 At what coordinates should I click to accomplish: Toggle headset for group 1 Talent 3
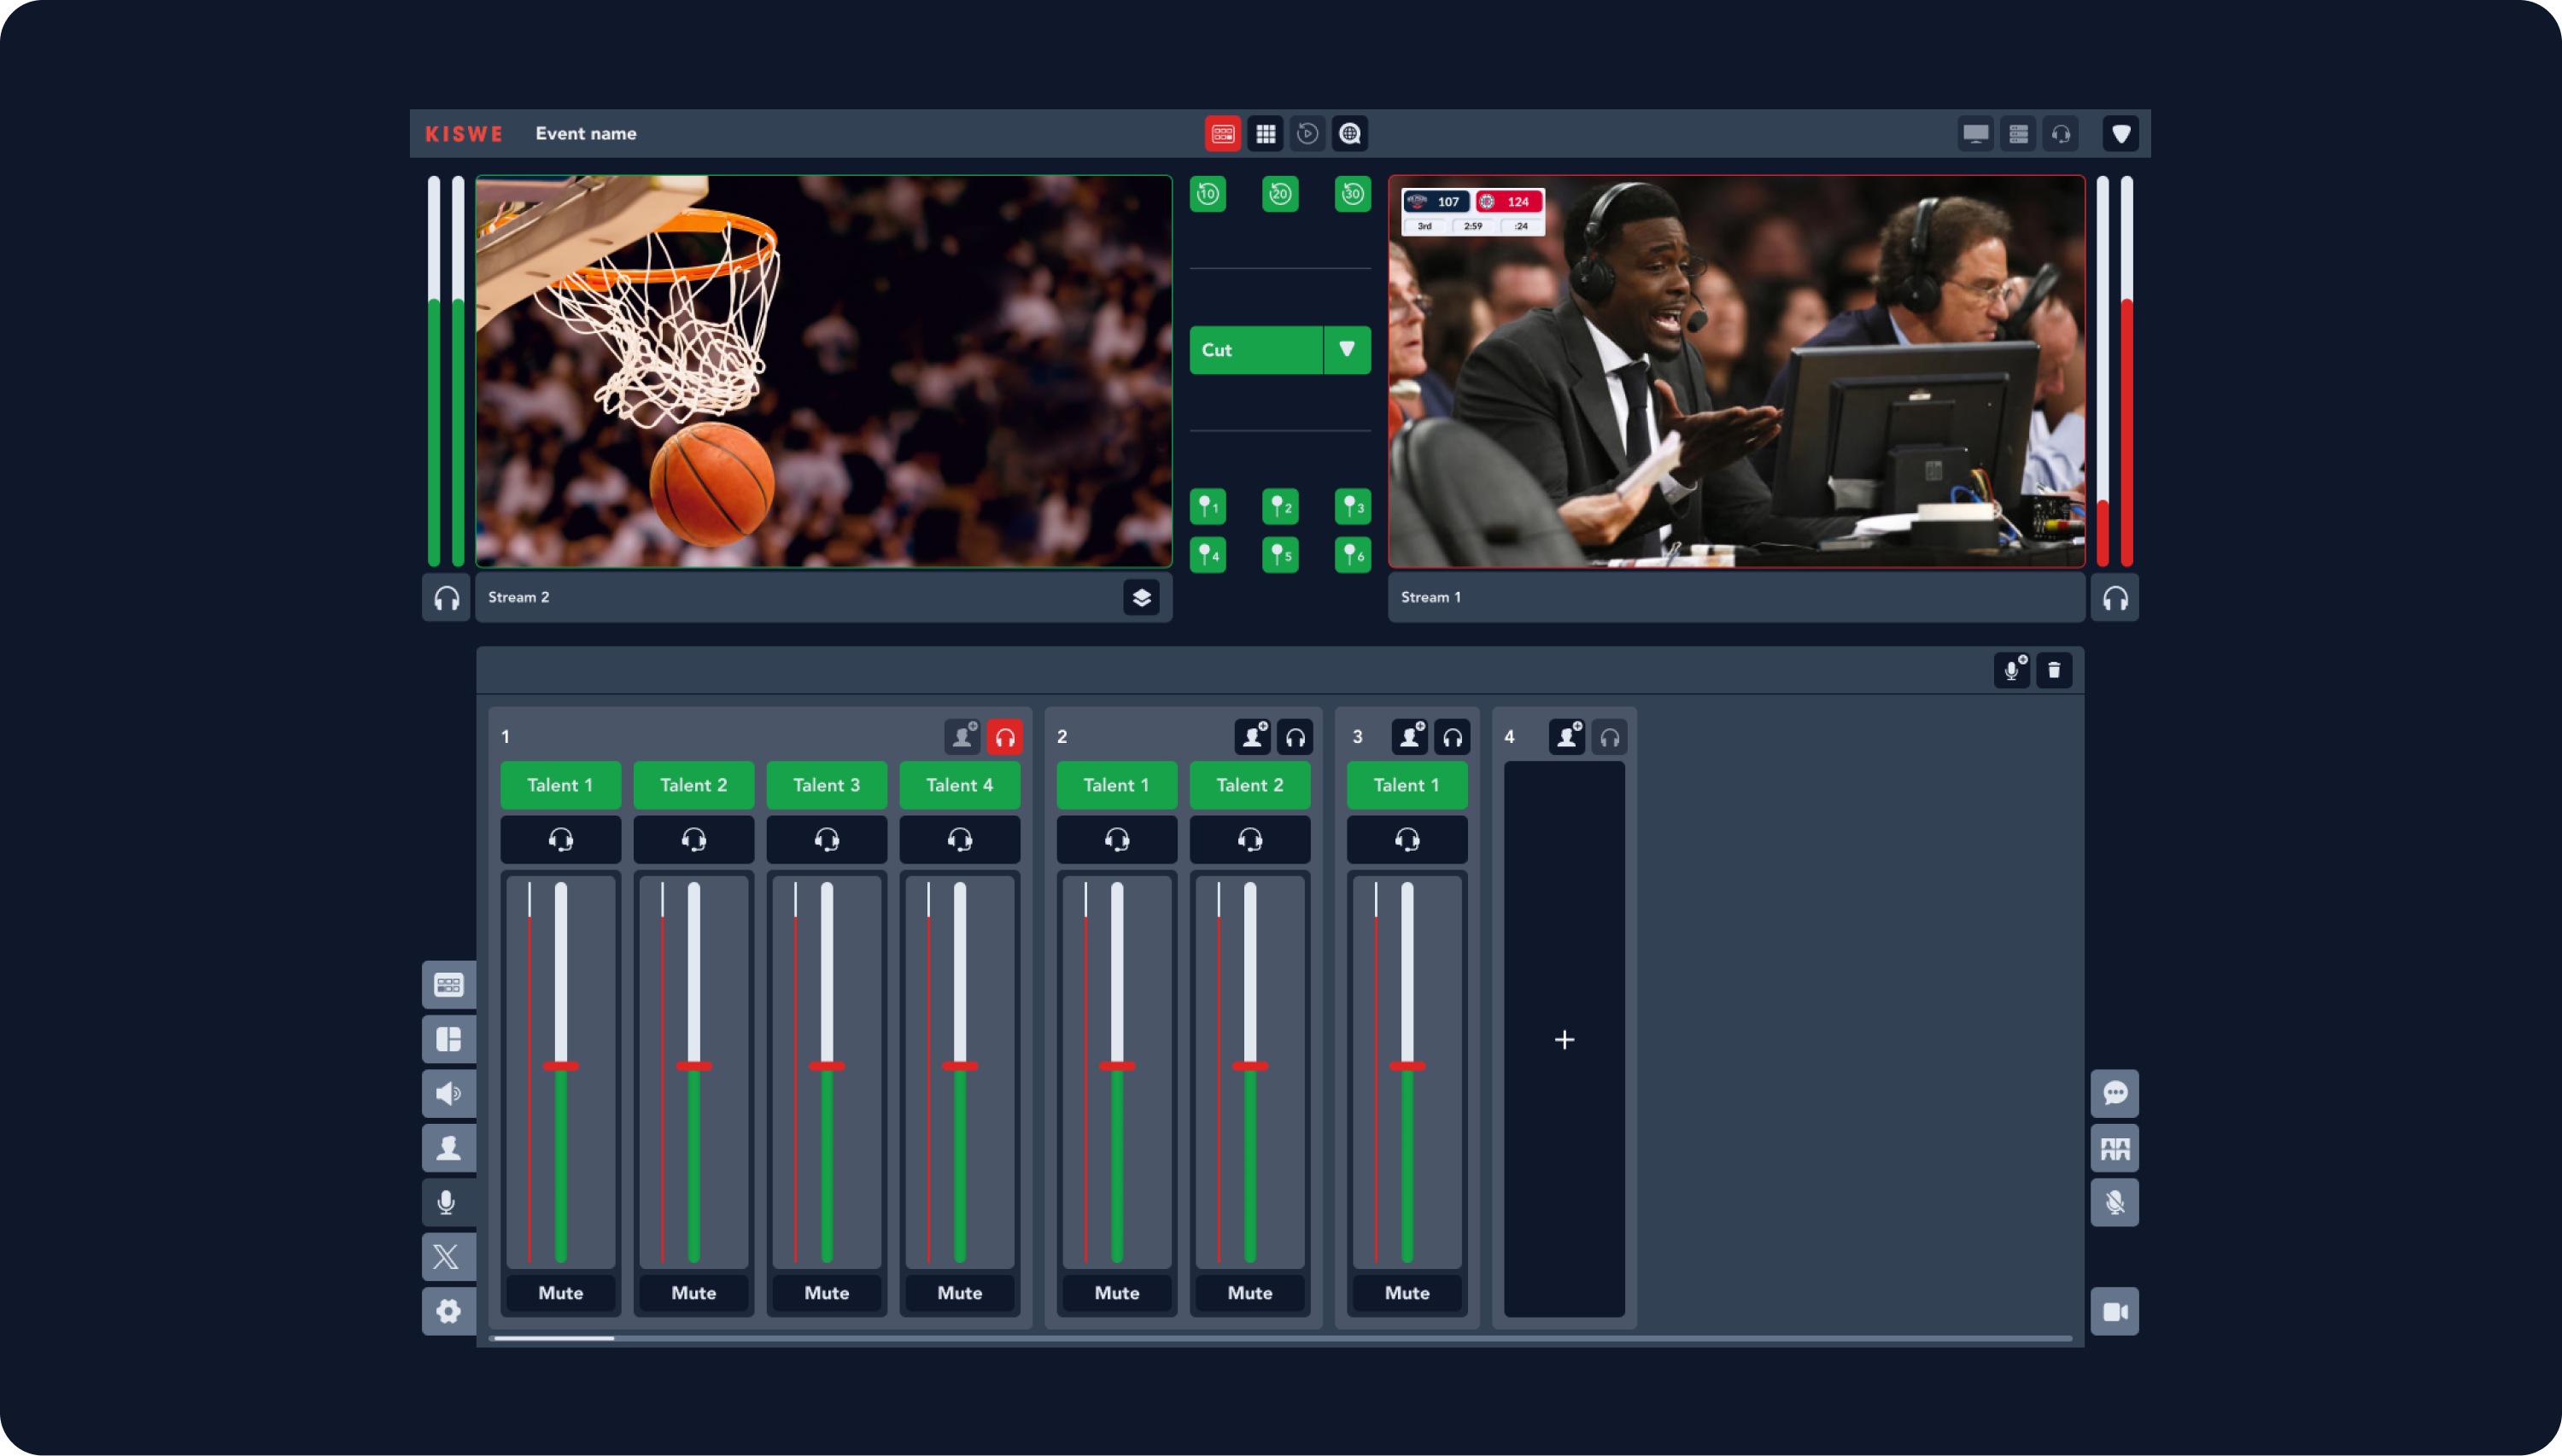pyautogui.click(x=827, y=840)
